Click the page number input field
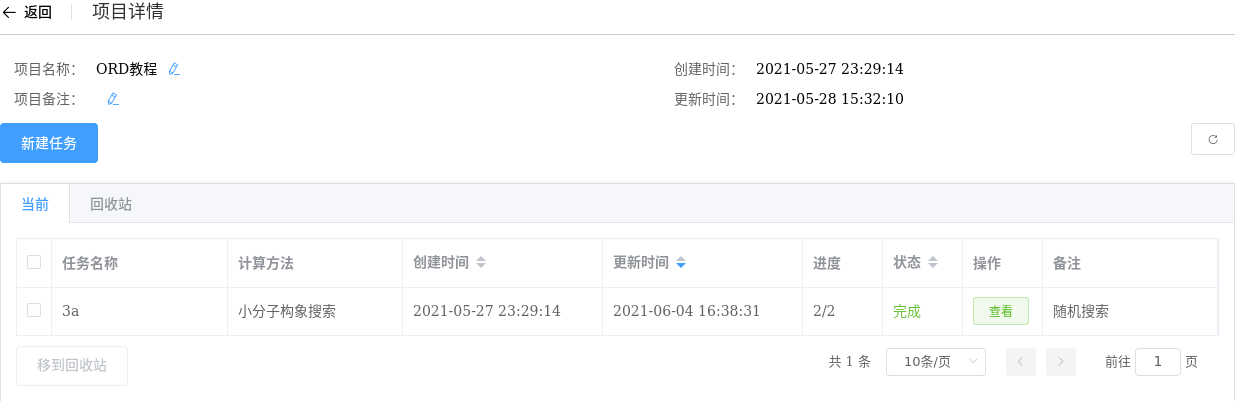Viewport: 1235px width, 401px height. [1157, 362]
